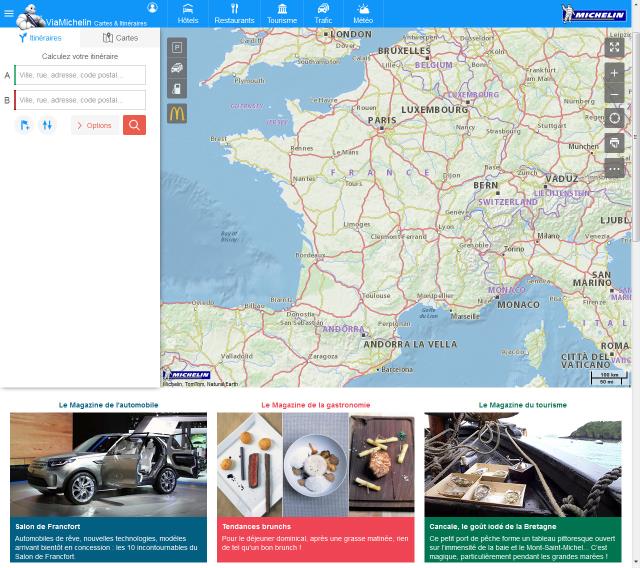This screenshot has width=640, height=568.
Task: Click the Michelin logo in header
Action: point(593,14)
